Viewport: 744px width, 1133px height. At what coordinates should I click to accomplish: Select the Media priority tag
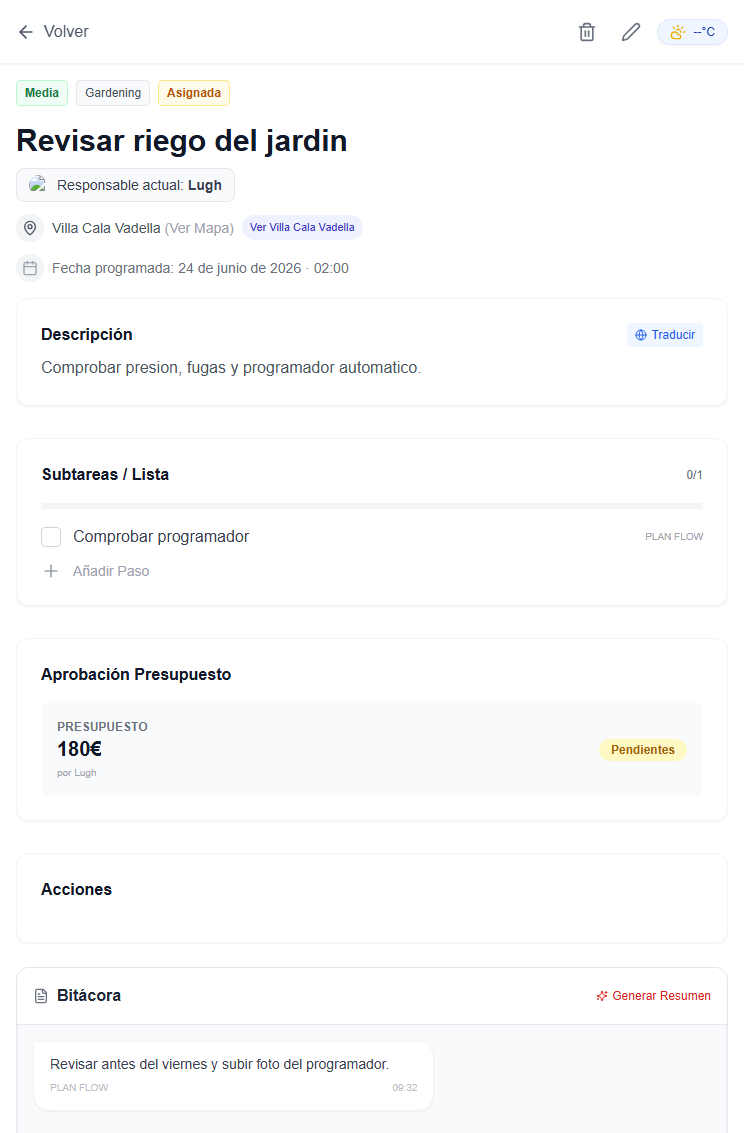42,92
